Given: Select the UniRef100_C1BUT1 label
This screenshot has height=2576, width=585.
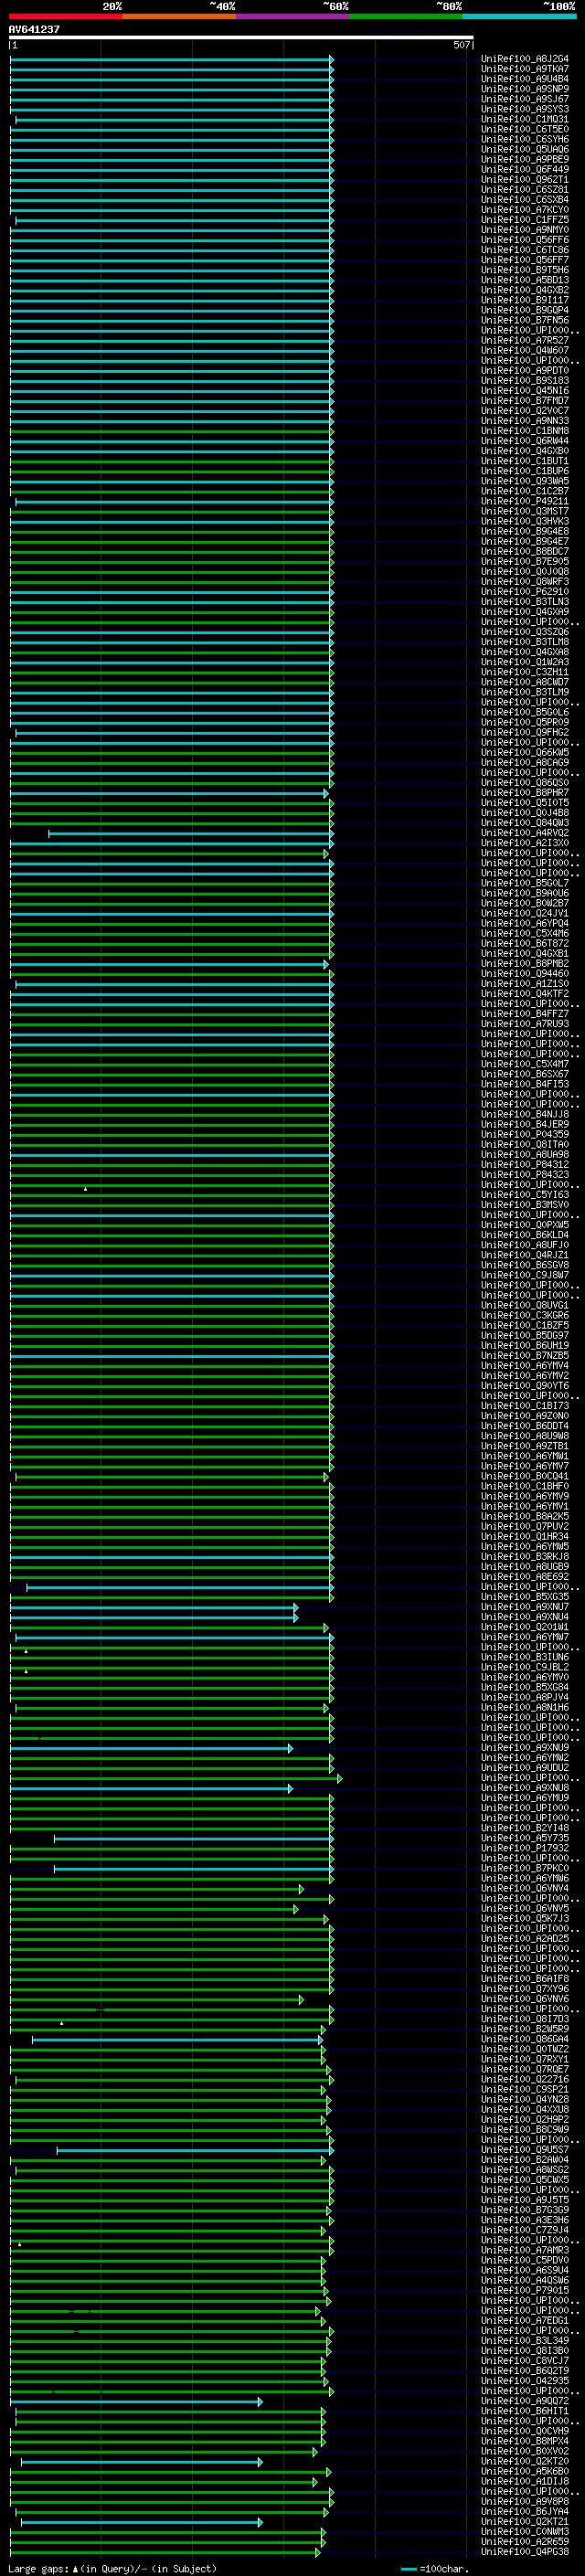Looking at the screenshot, I should point(525,461).
